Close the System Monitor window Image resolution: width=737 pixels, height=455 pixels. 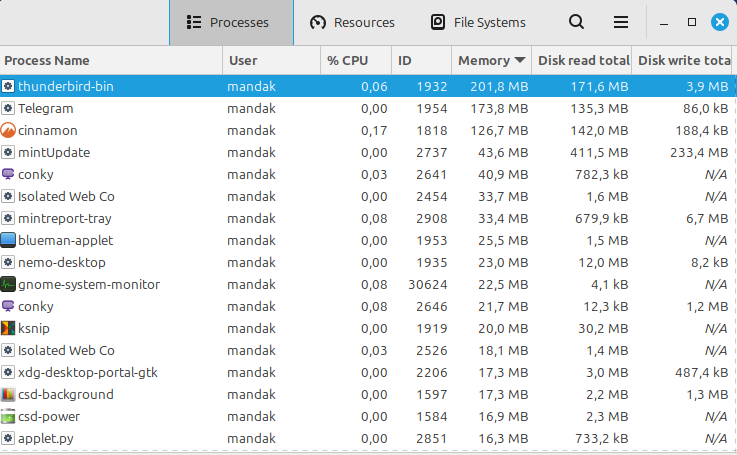coord(720,22)
